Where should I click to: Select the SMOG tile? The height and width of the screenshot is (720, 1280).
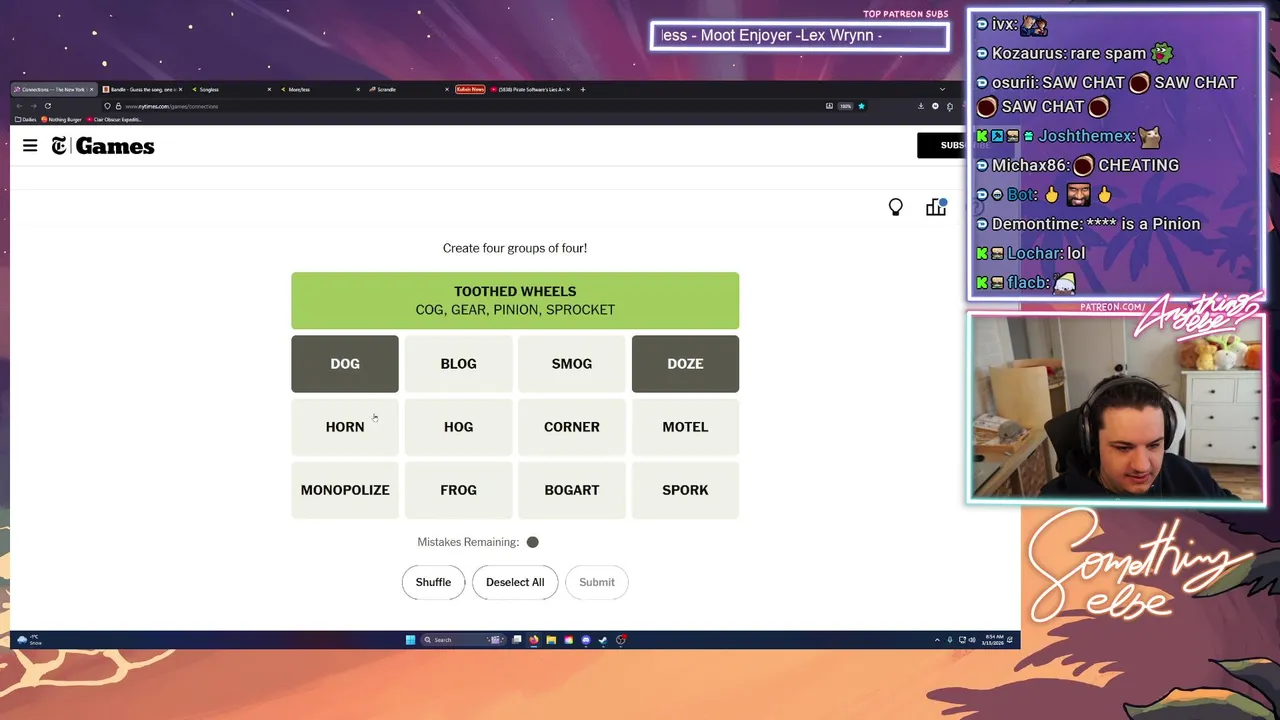point(572,364)
